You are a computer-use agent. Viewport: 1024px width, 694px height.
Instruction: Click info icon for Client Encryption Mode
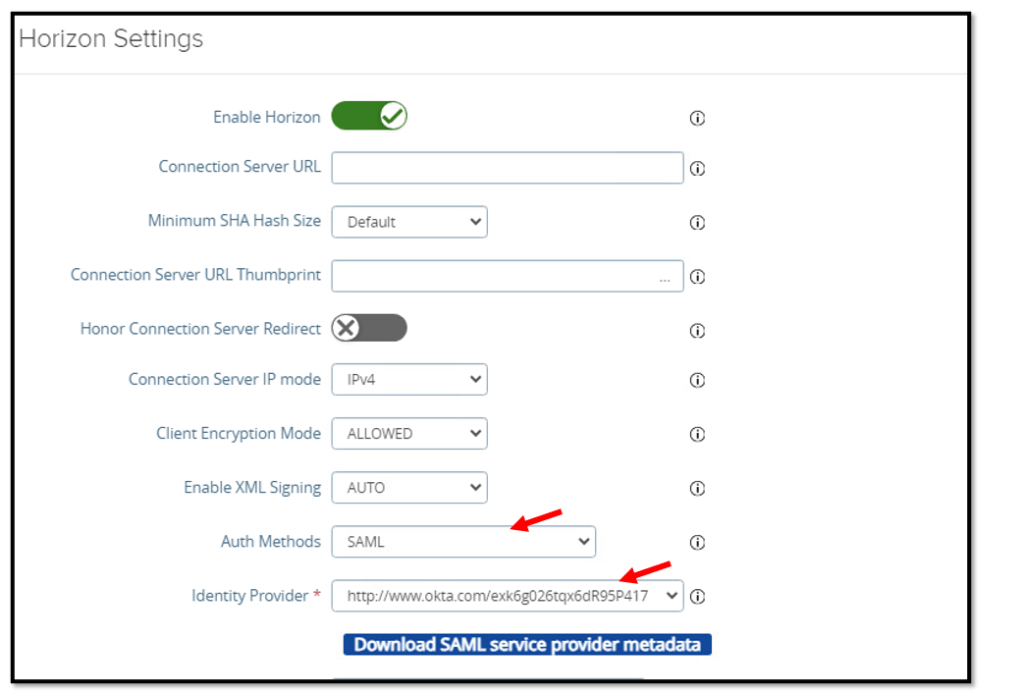(698, 435)
